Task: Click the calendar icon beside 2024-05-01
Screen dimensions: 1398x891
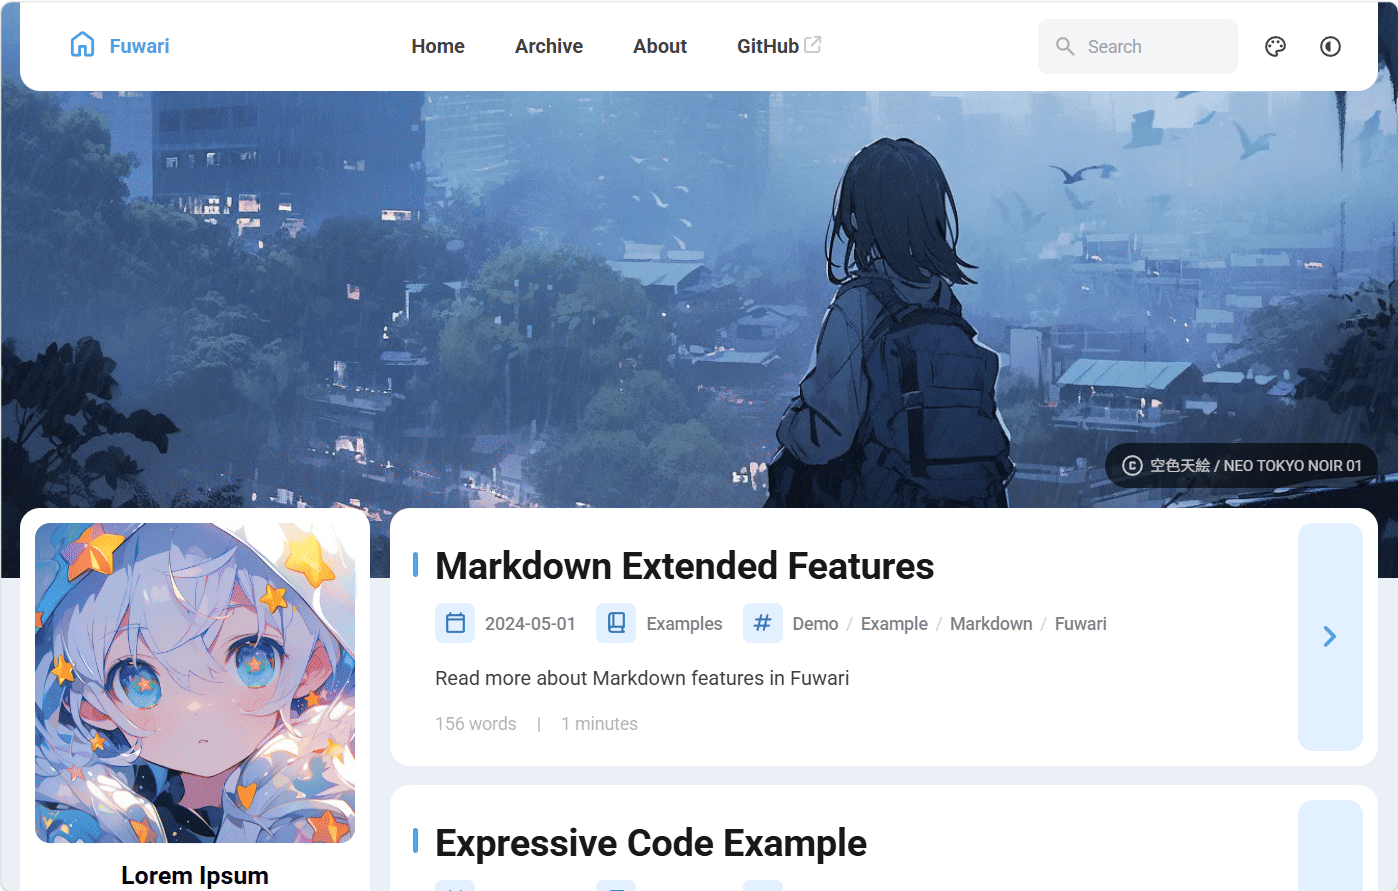Action: (x=455, y=623)
